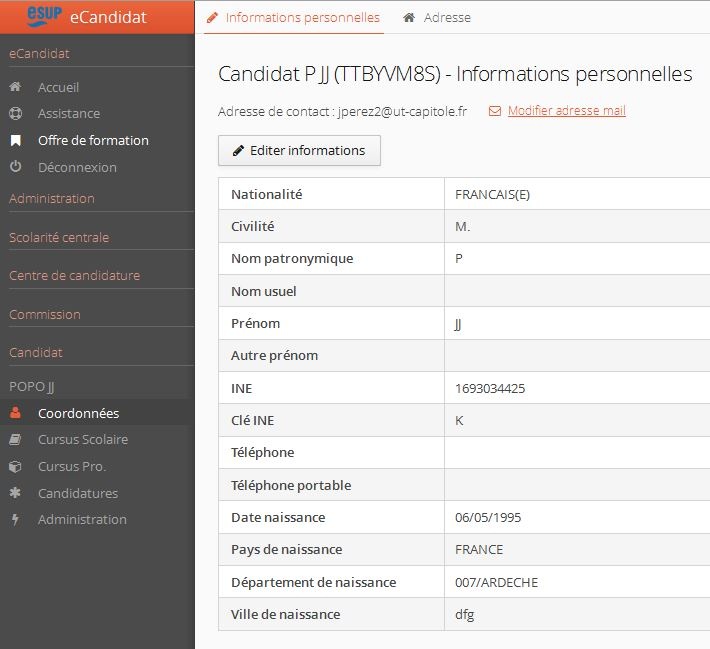This screenshot has height=649, width=710.
Task: Open the Modifier adresse mail link
Action: click(x=566, y=111)
